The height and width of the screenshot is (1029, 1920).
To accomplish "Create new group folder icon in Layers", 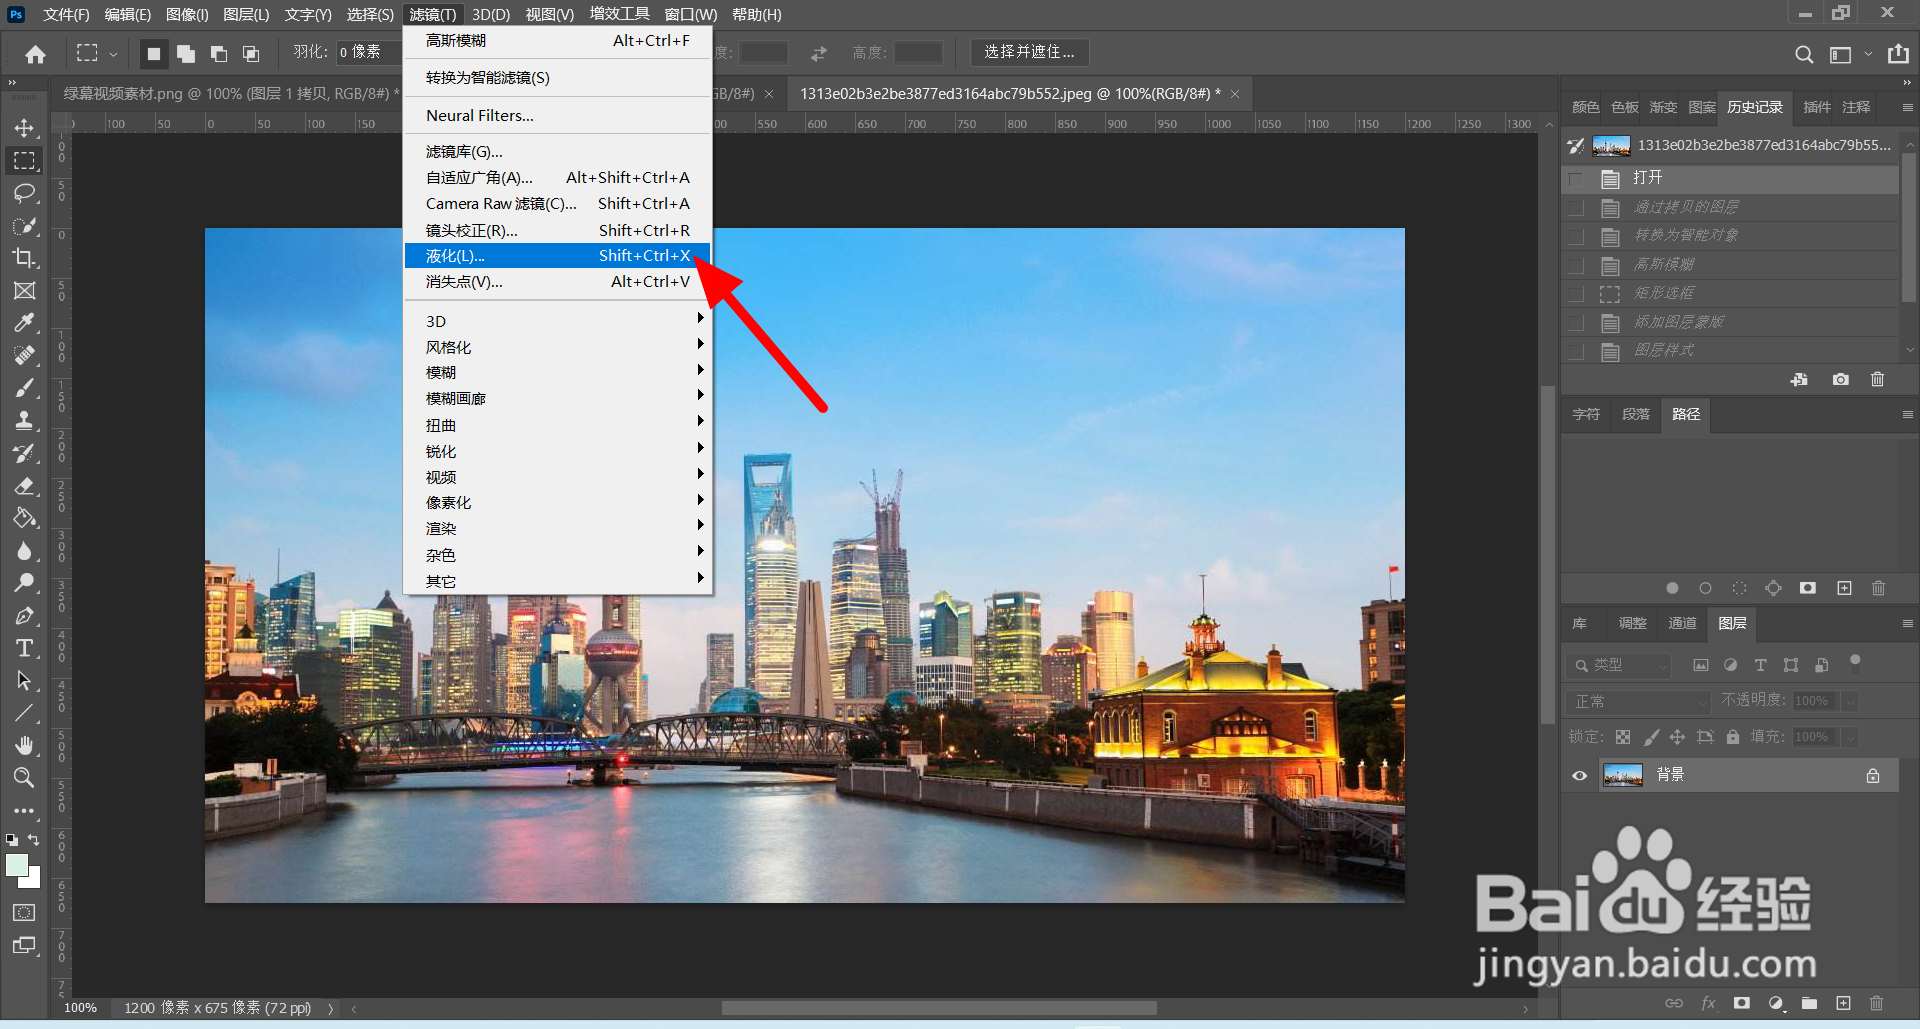I will tap(1809, 1003).
